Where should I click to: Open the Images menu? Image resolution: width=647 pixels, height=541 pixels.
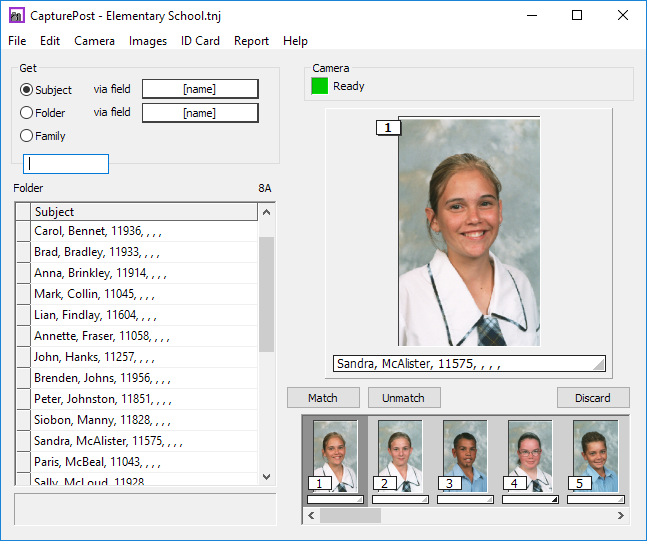148,41
